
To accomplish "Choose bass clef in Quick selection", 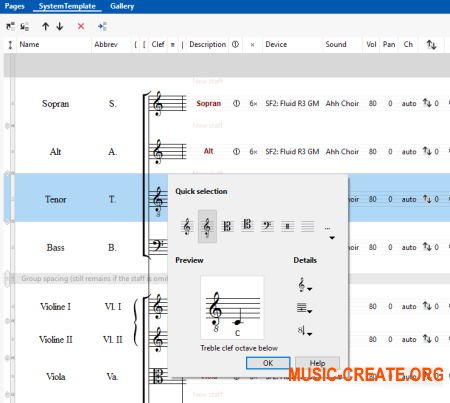I will pos(267,227).
